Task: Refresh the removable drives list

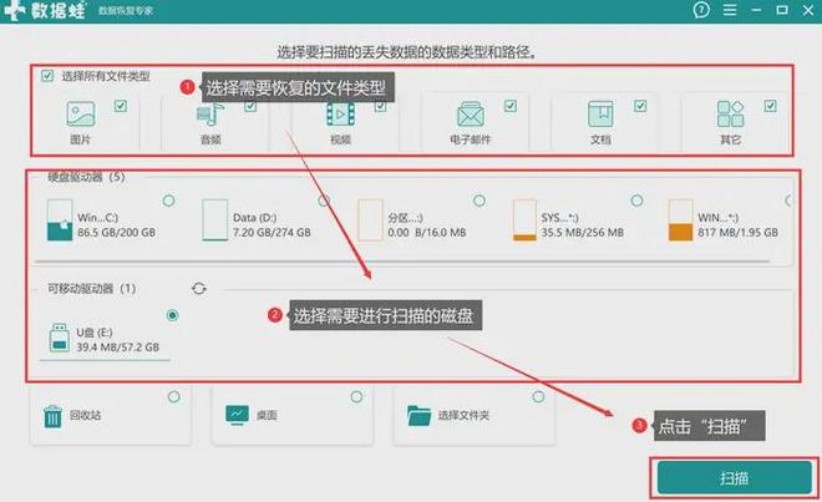Action: pos(199,289)
